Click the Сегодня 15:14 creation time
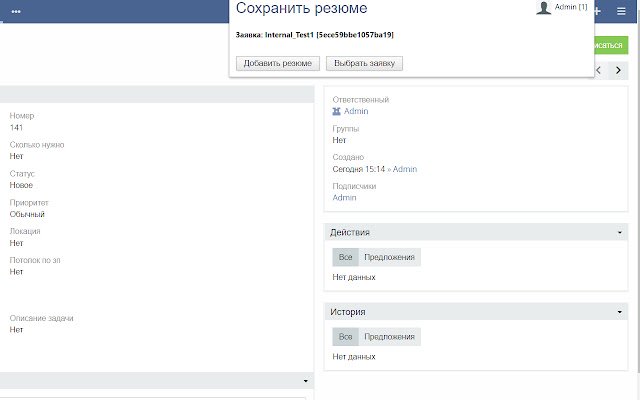Screen dimensions: 640x400 coord(359,169)
